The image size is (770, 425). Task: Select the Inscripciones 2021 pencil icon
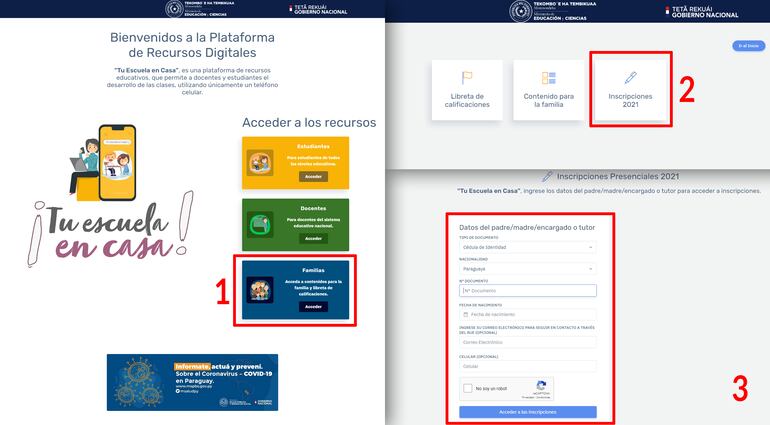[630, 77]
